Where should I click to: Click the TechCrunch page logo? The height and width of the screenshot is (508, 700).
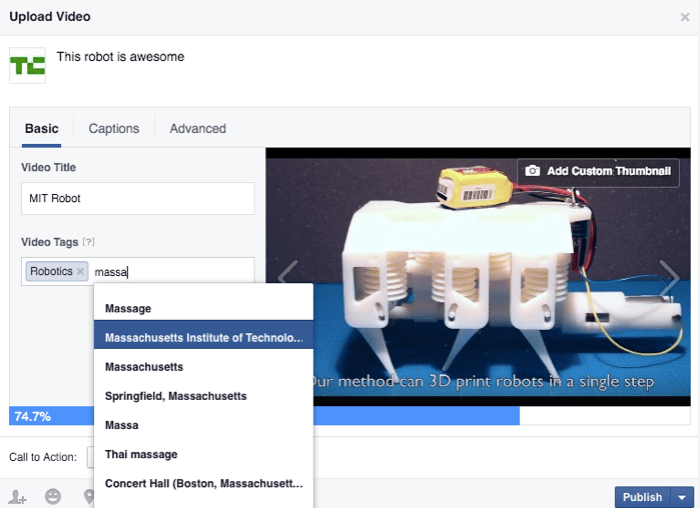27,65
